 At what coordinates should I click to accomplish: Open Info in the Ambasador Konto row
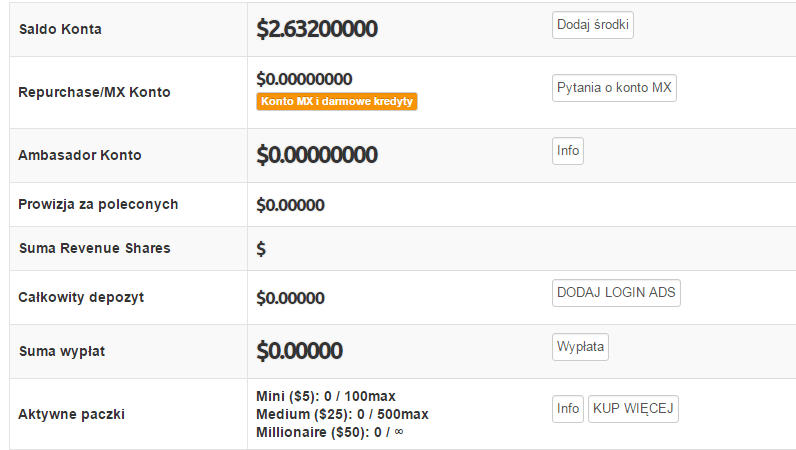[568, 151]
